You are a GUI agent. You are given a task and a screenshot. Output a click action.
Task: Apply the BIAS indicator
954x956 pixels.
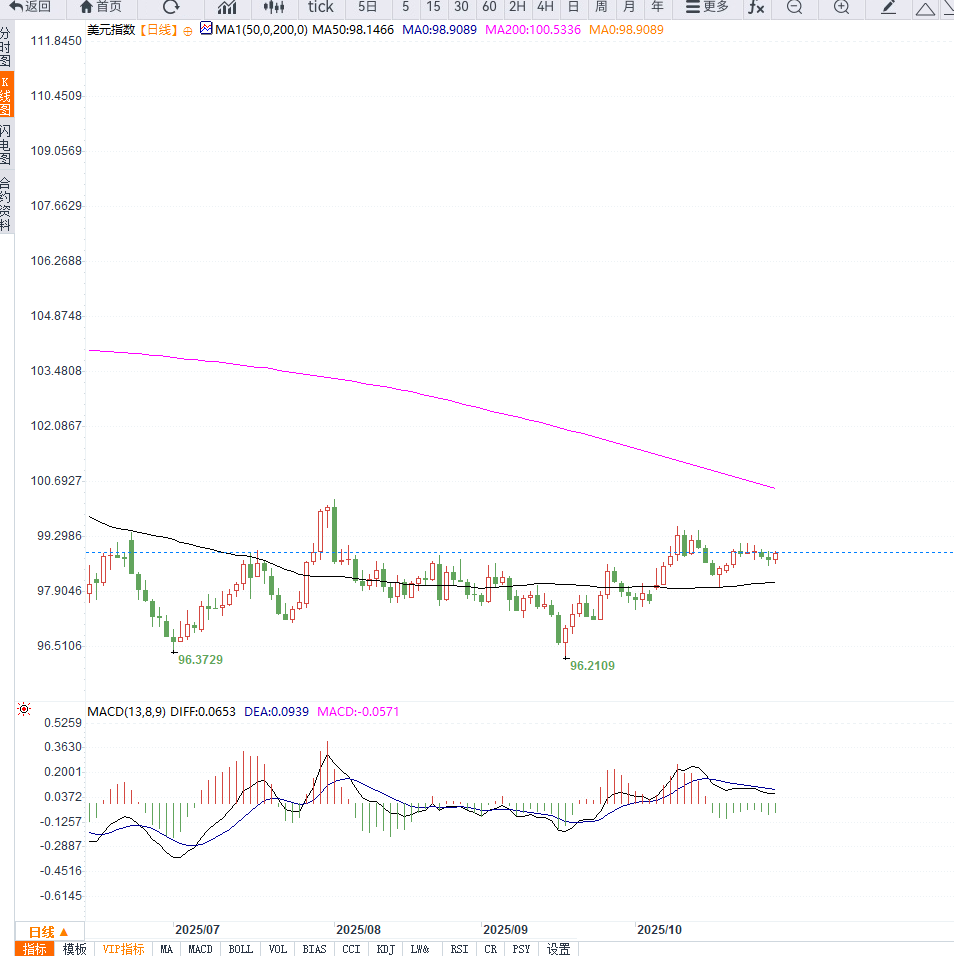click(314, 949)
